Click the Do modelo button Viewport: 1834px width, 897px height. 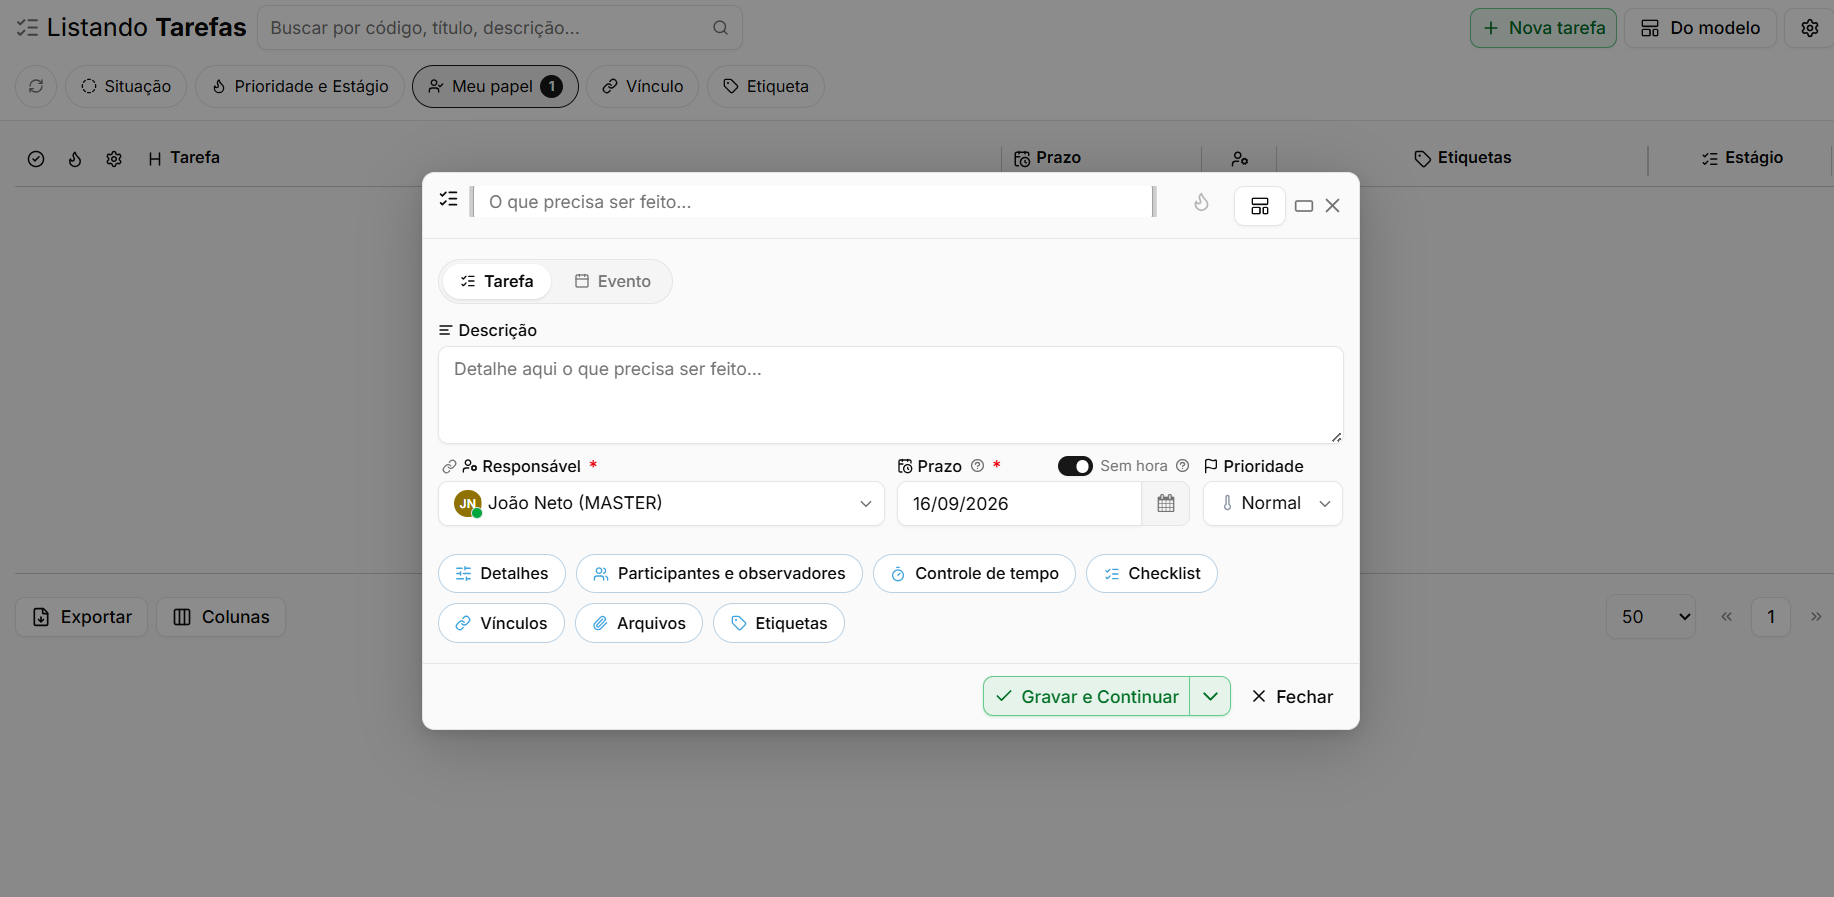click(x=1700, y=28)
